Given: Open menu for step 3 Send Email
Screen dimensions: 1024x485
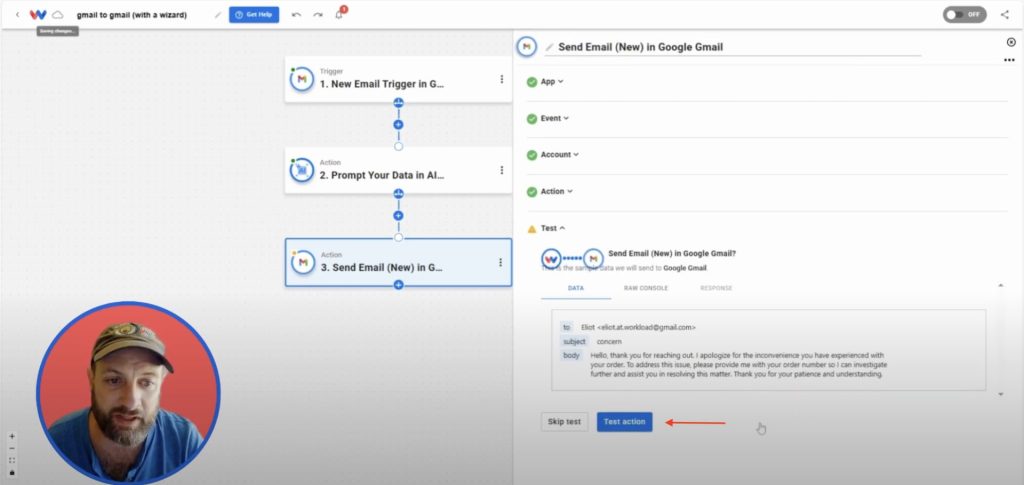Looking at the screenshot, I should (x=501, y=262).
